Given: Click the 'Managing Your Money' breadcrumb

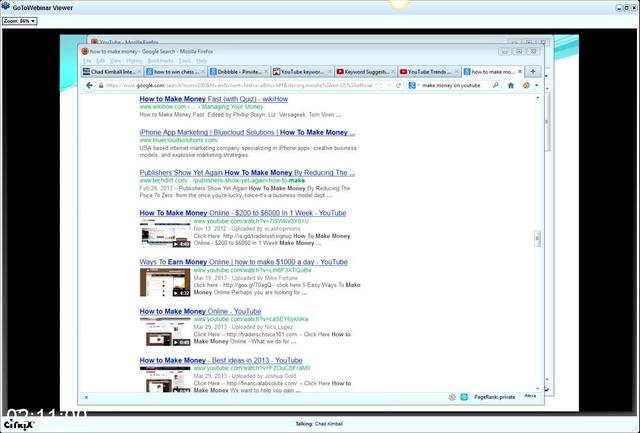Looking at the screenshot, I should click(232, 107).
